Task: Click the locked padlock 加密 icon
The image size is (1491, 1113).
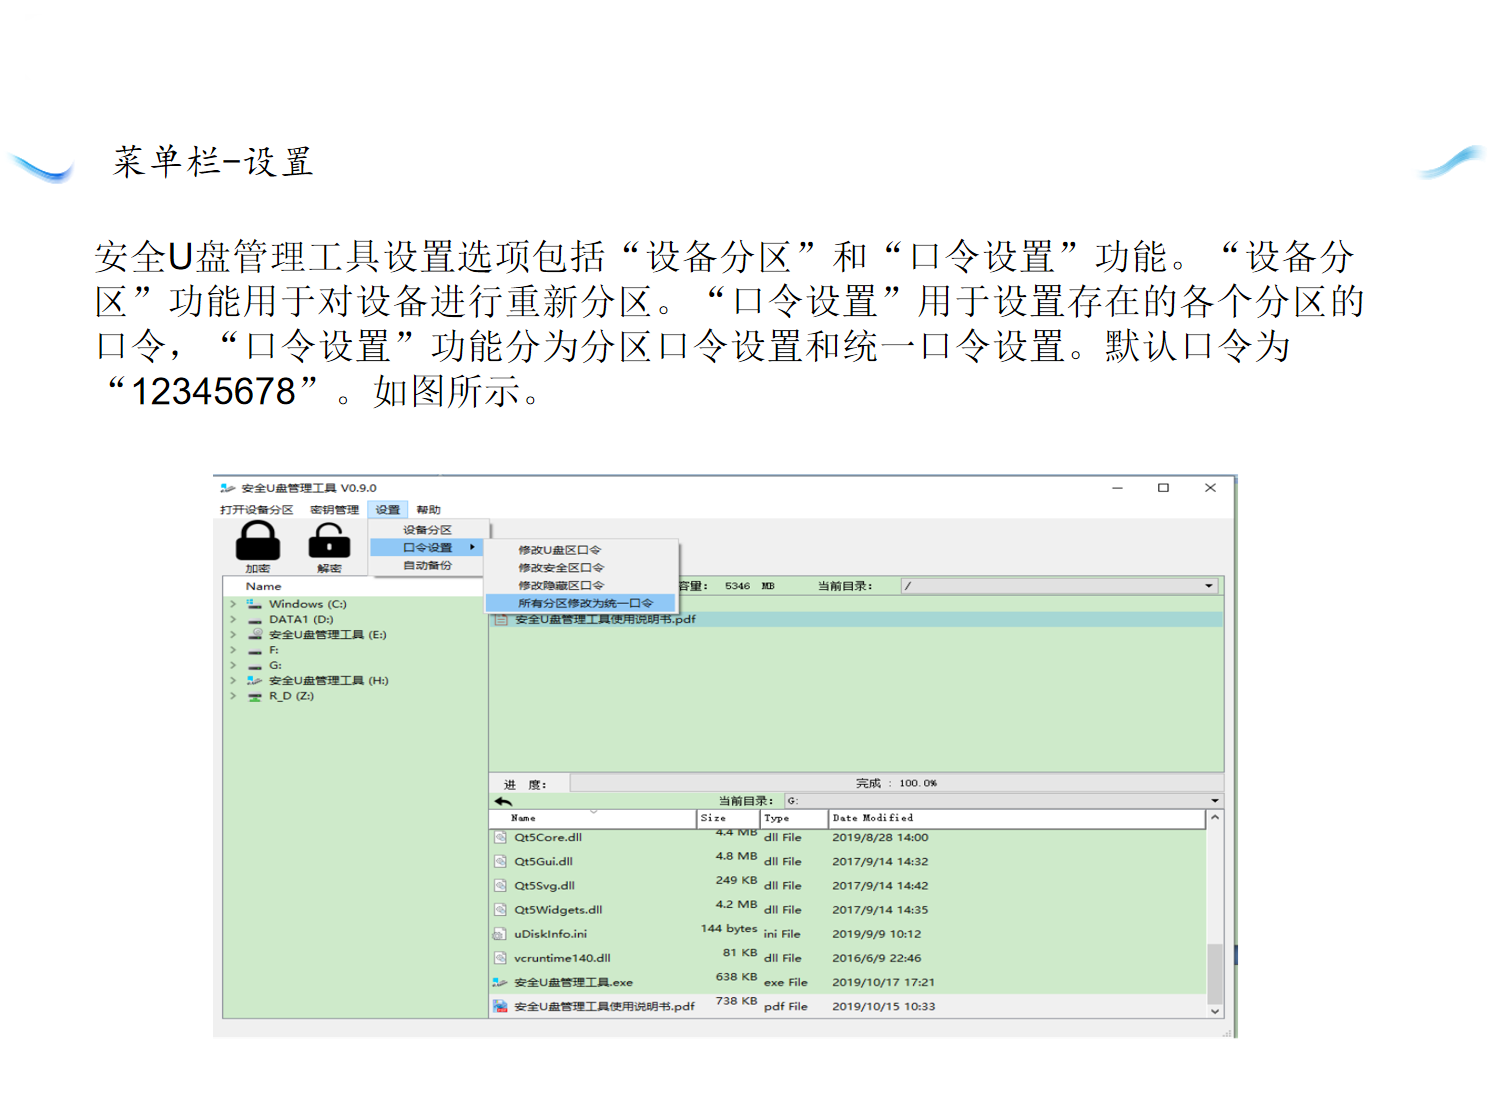Action: click(x=257, y=542)
